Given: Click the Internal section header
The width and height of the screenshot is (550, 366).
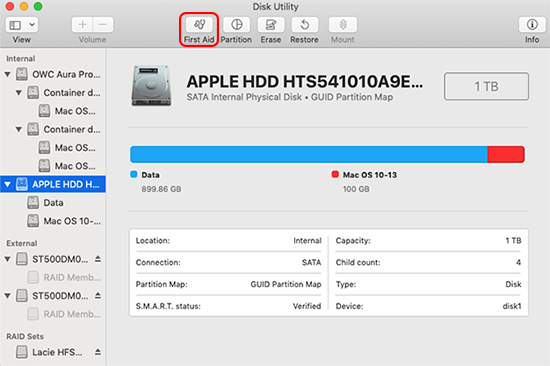Looking at the screenshot, I should [x=21, y=59].
